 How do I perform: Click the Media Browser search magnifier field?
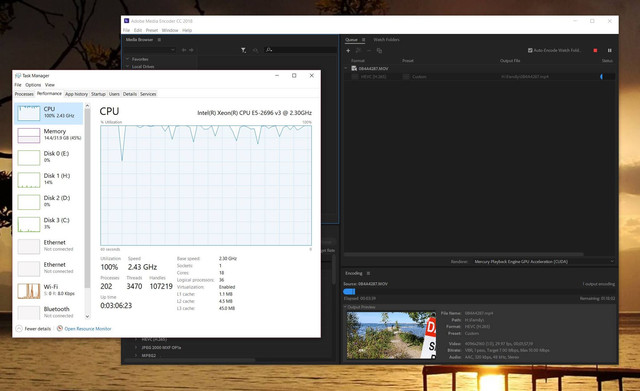301,50
